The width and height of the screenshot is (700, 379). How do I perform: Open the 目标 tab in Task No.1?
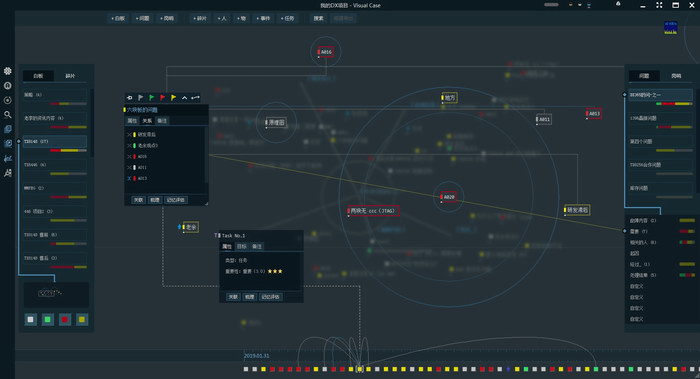click(242, 246)
